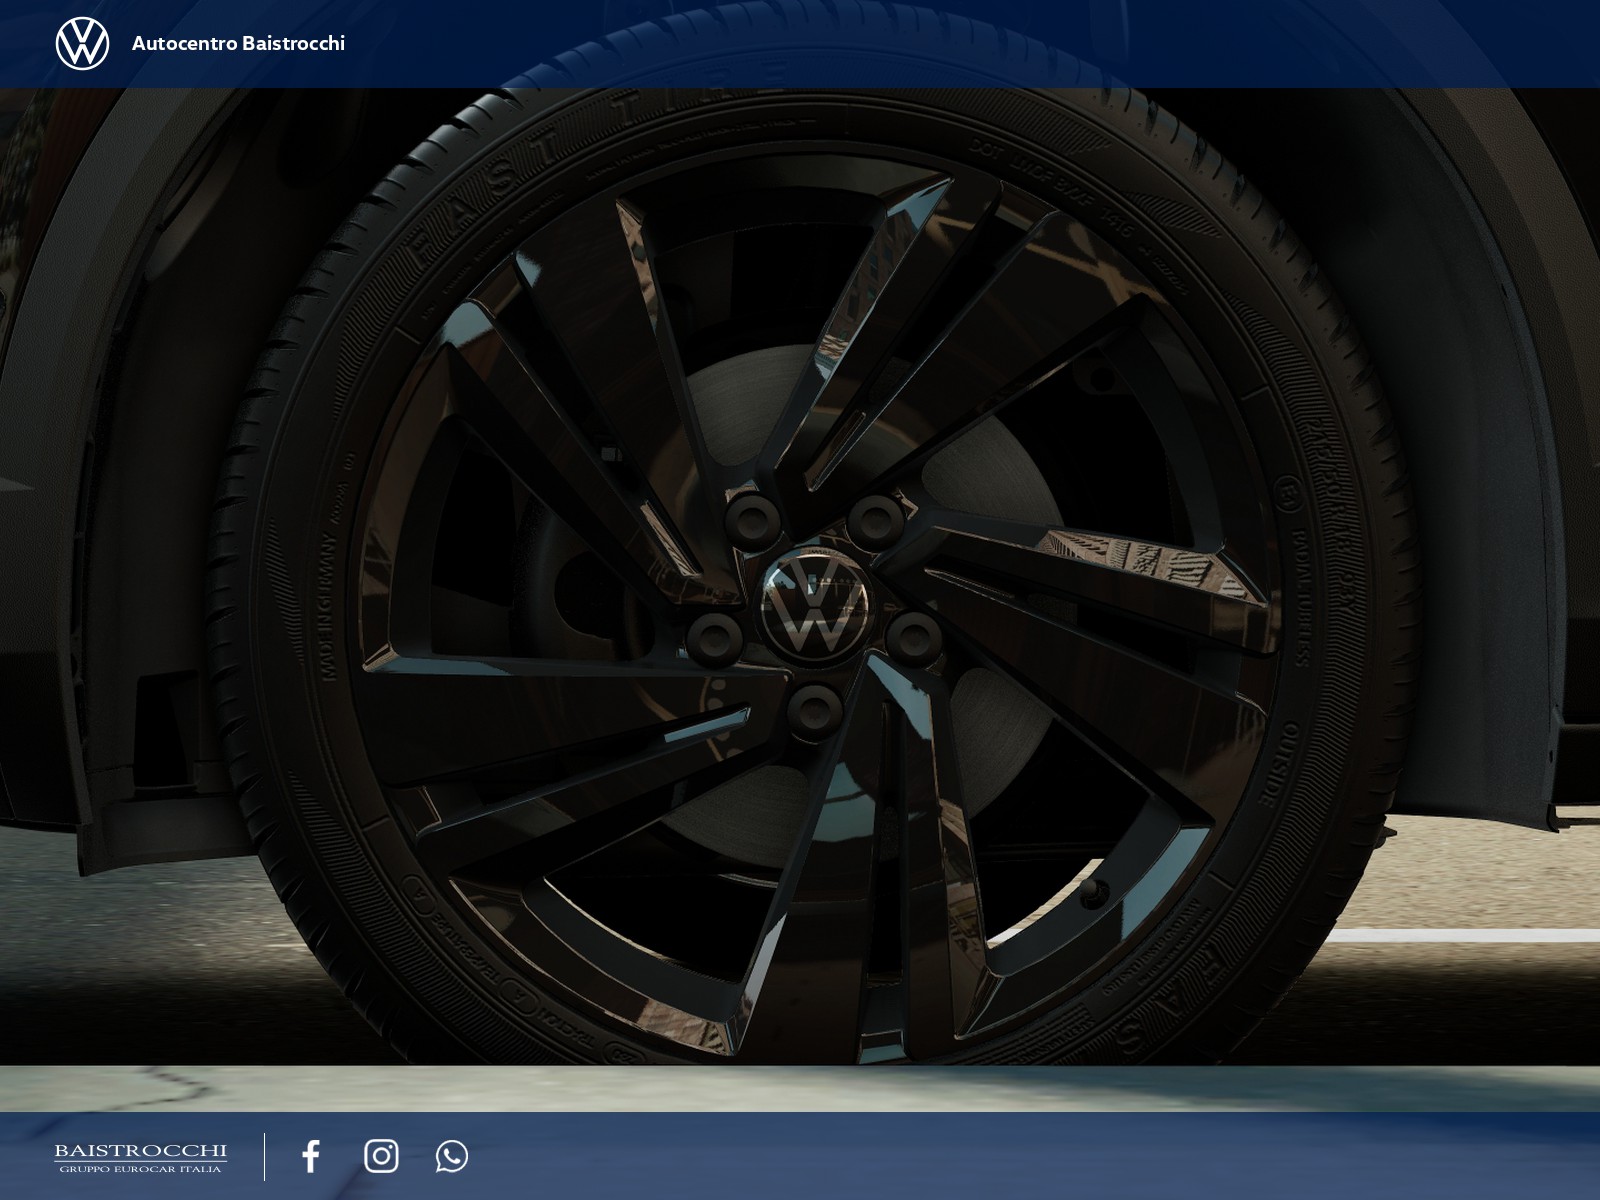Click the lug bolt right of the emblem
Image resolution: width=1600 pixels, height=1200 pixels.
[x=913, y=637]
